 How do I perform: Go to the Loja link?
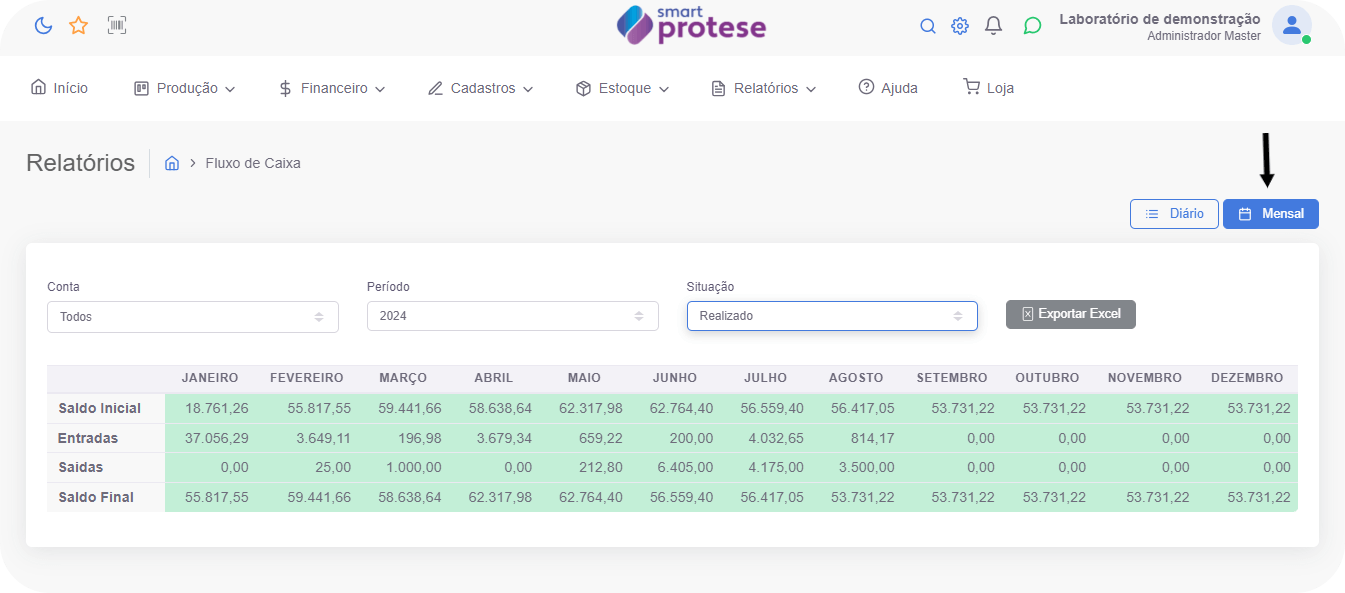pyautogui.click(x=988, y=88)
